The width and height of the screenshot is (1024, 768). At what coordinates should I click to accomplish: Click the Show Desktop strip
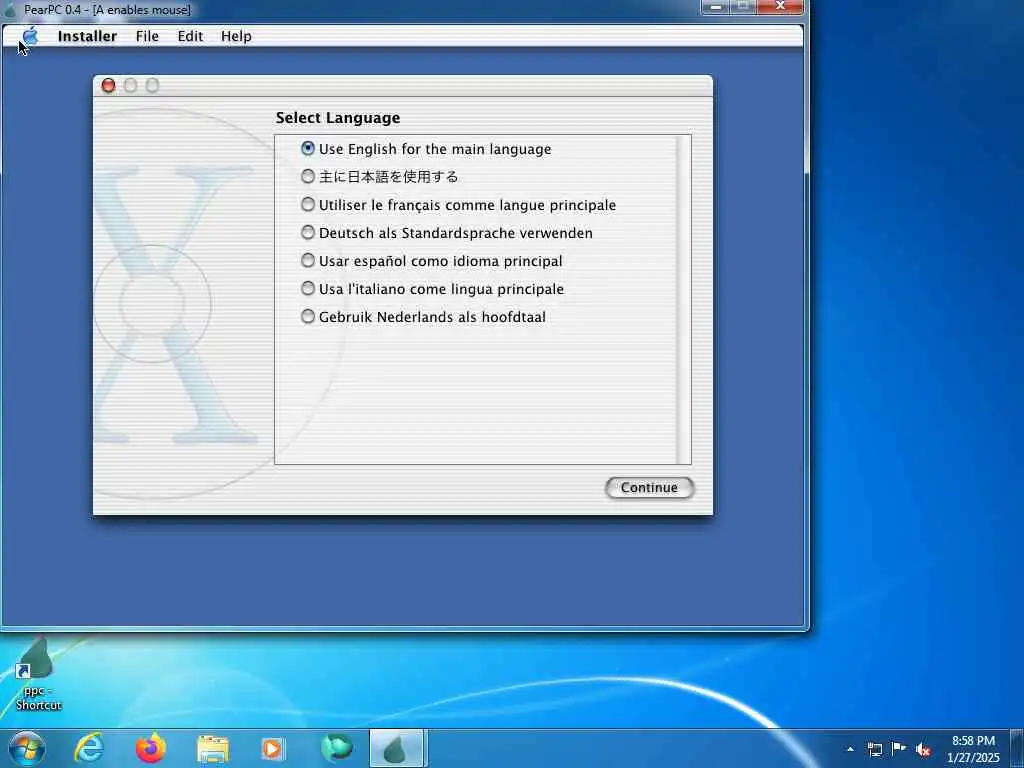pos(1017,748)
